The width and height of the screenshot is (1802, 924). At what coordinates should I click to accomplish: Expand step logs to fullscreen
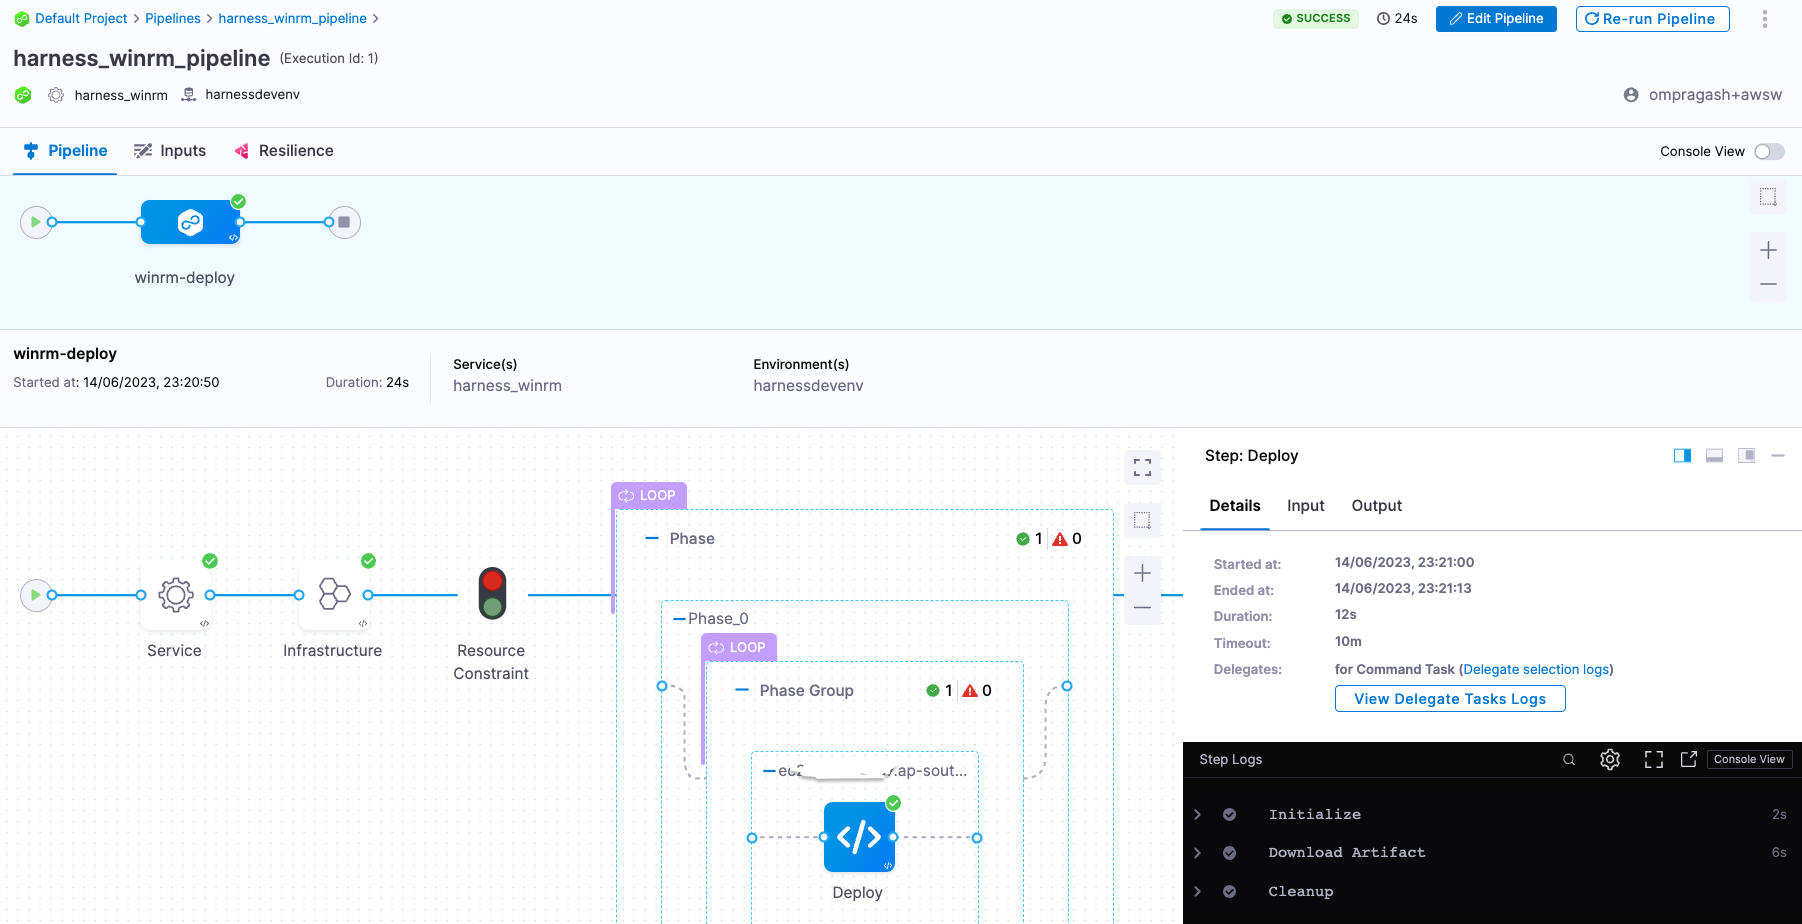click(1654, 760)
